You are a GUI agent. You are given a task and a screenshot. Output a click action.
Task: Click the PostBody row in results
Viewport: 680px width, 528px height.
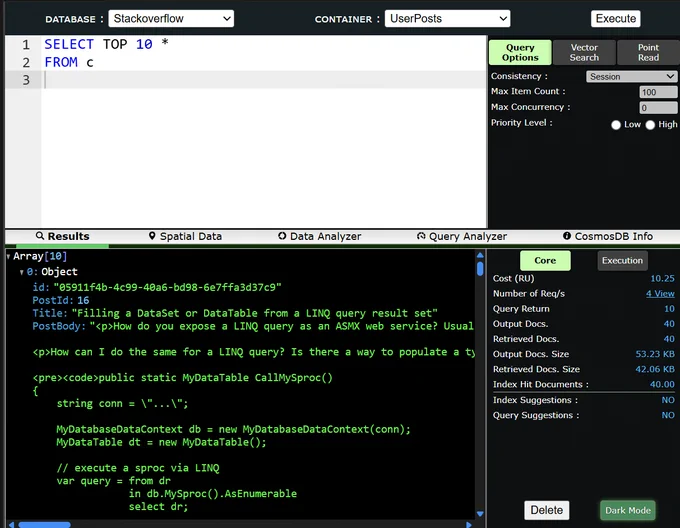point(253,326)
